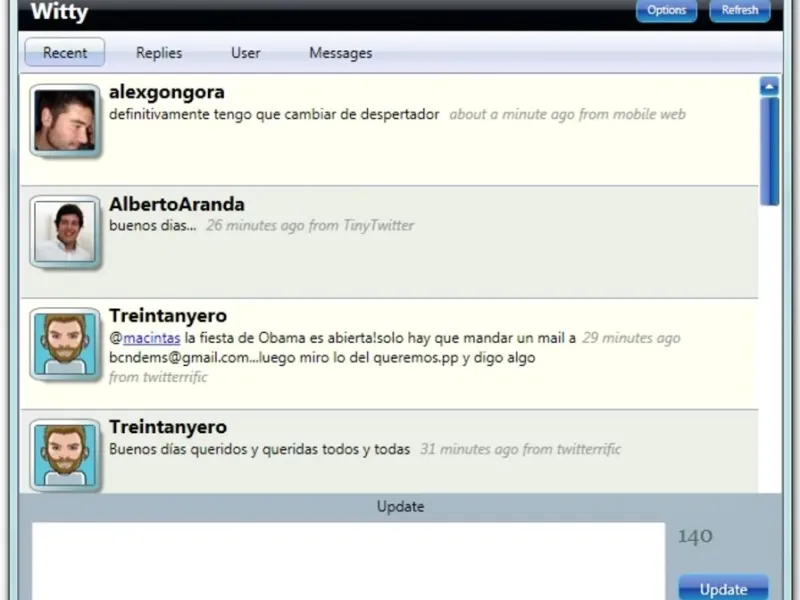Click the vertical scrollbar thumb
This screenshot has height=600, width=800.
click(x=769, y=152)
